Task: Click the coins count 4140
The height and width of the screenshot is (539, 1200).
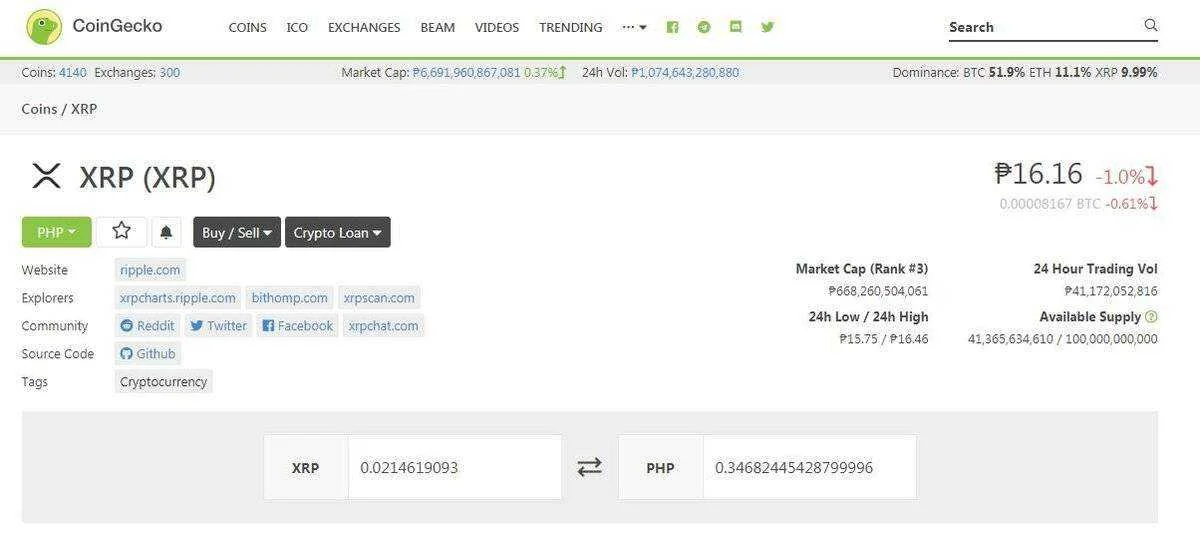Action: tap(73, 72)
